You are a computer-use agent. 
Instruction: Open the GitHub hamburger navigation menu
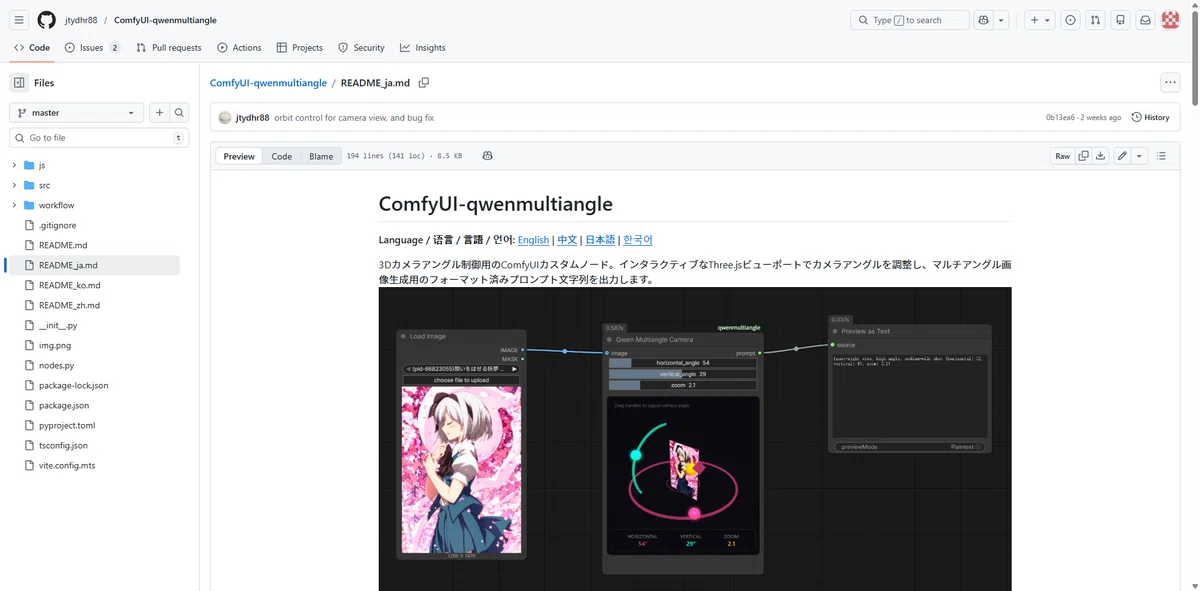[19, 20]
